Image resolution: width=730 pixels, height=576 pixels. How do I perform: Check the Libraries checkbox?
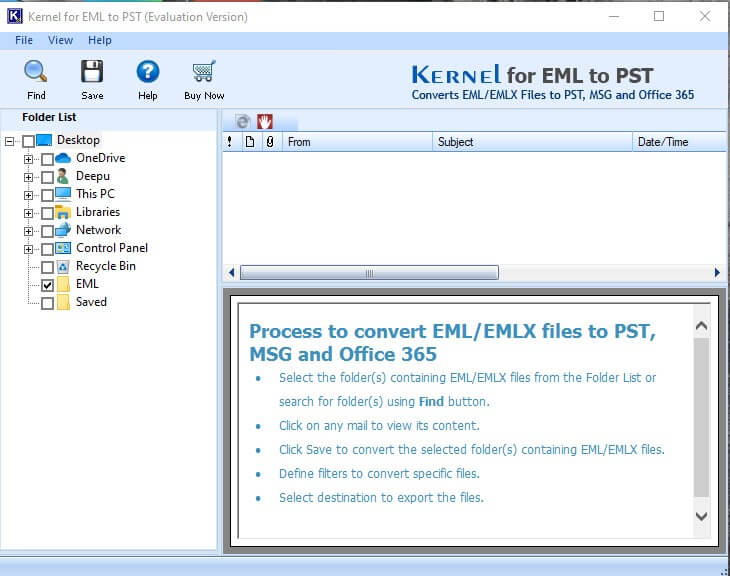click(47, 213)
